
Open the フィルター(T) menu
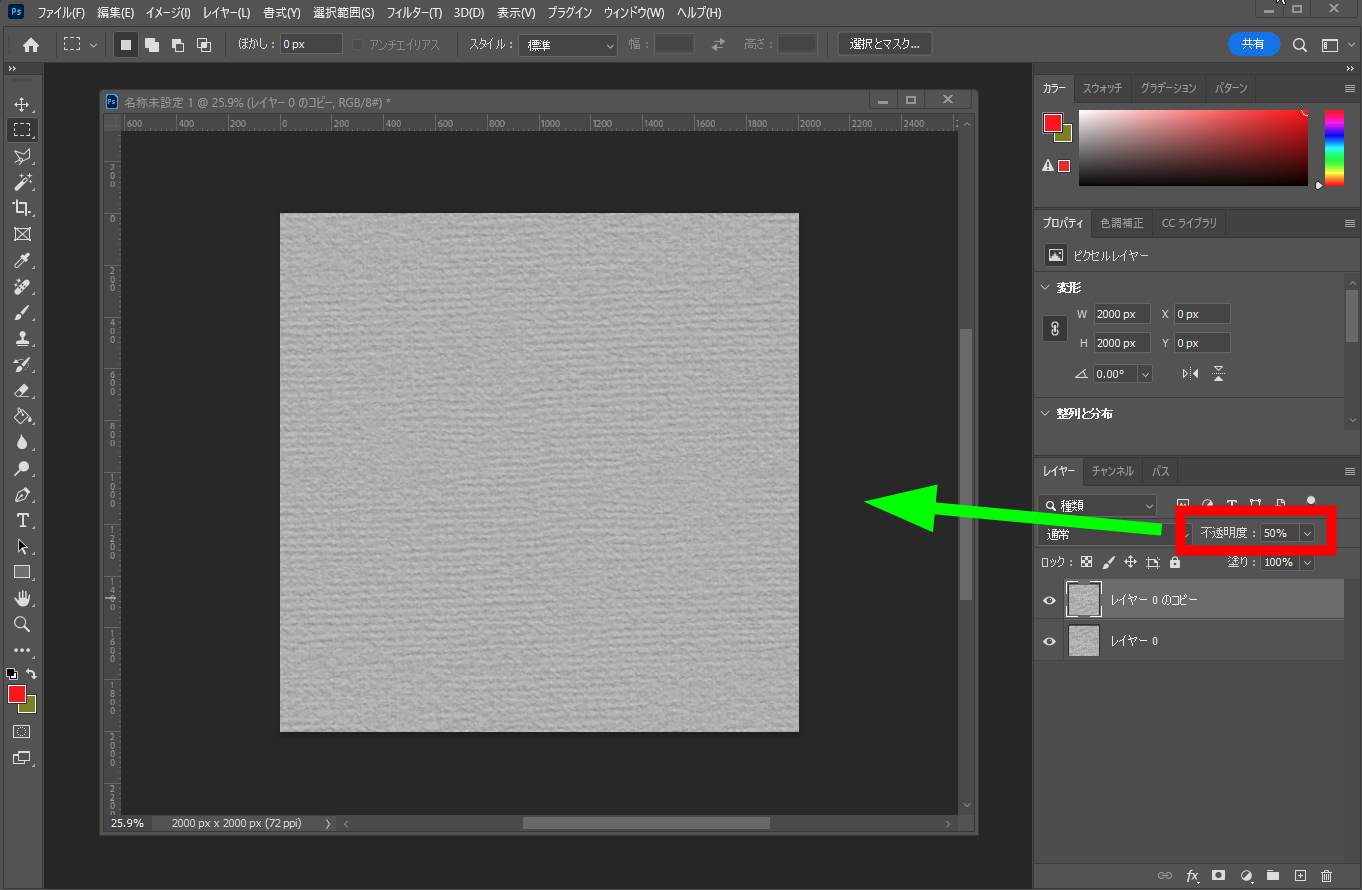pyautogui.click(x=413, y=13)
